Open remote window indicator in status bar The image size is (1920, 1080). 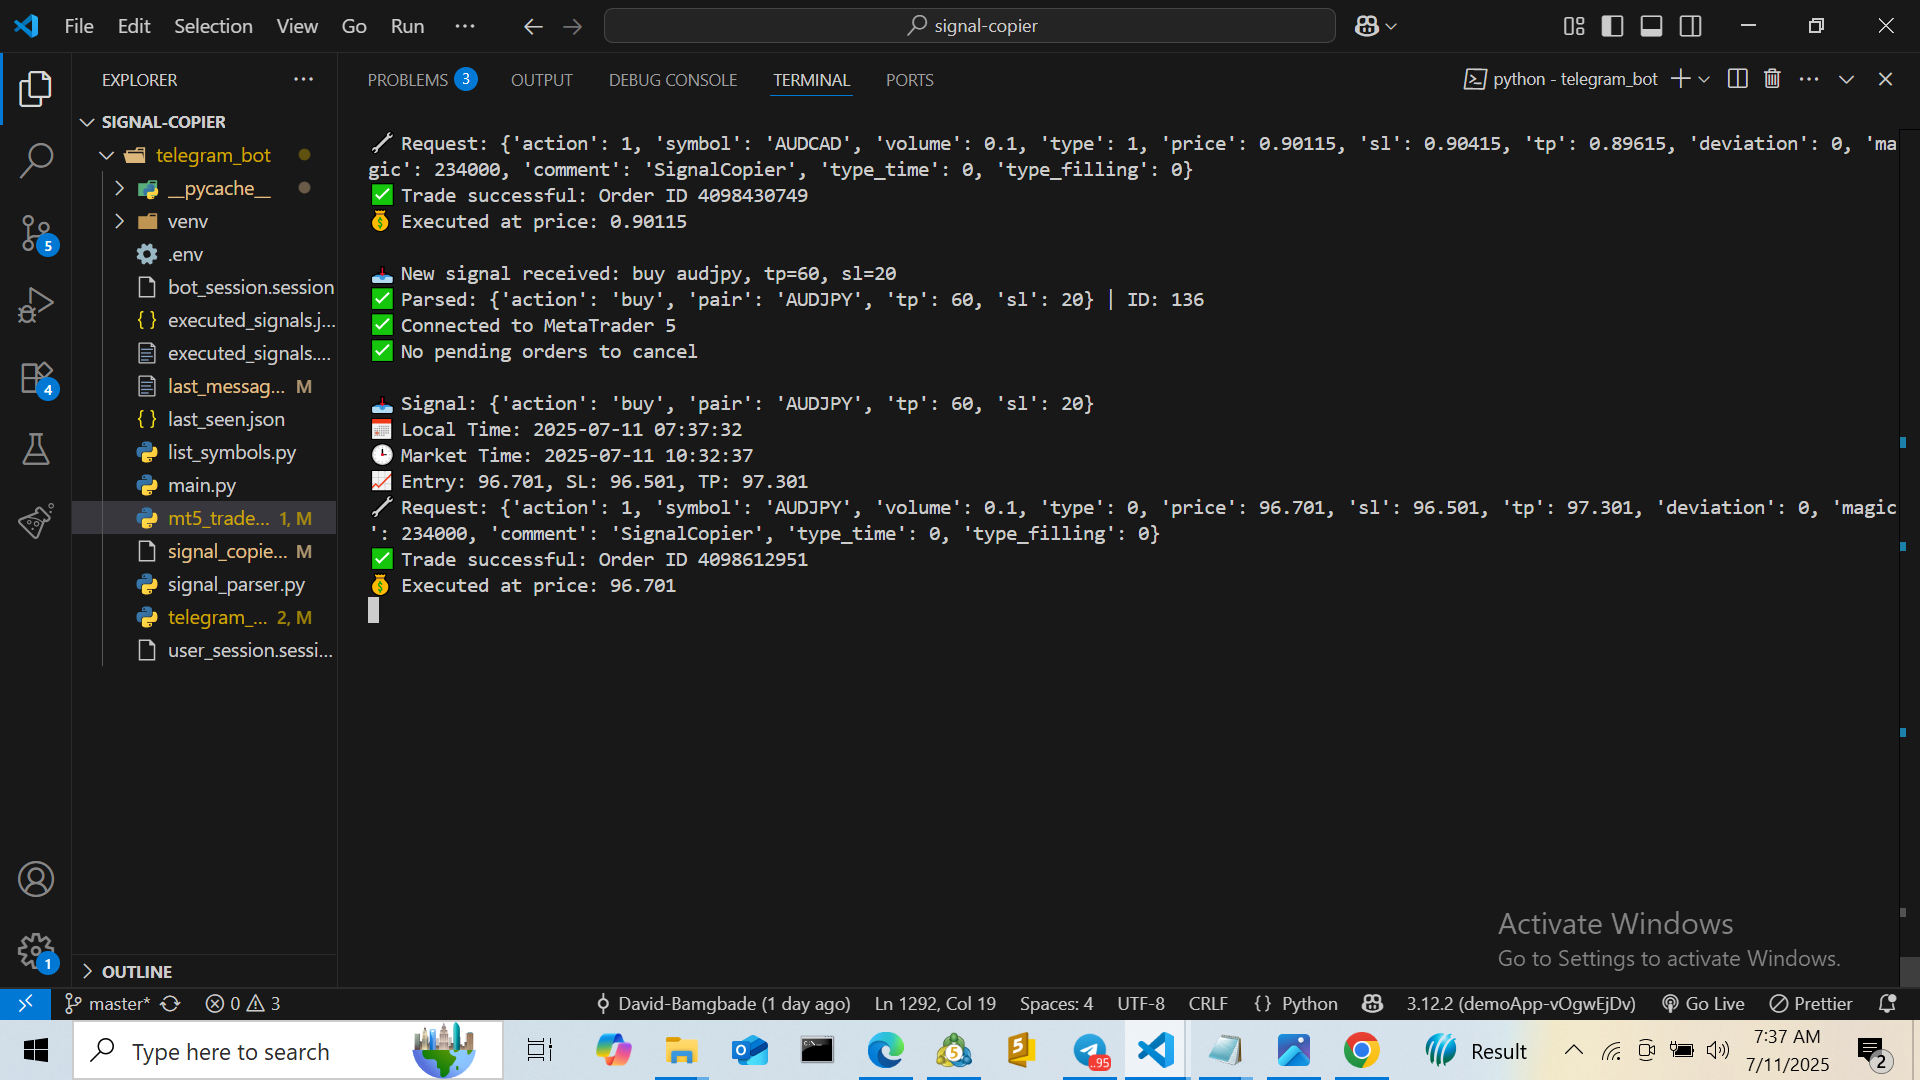tap(25, 1003)
